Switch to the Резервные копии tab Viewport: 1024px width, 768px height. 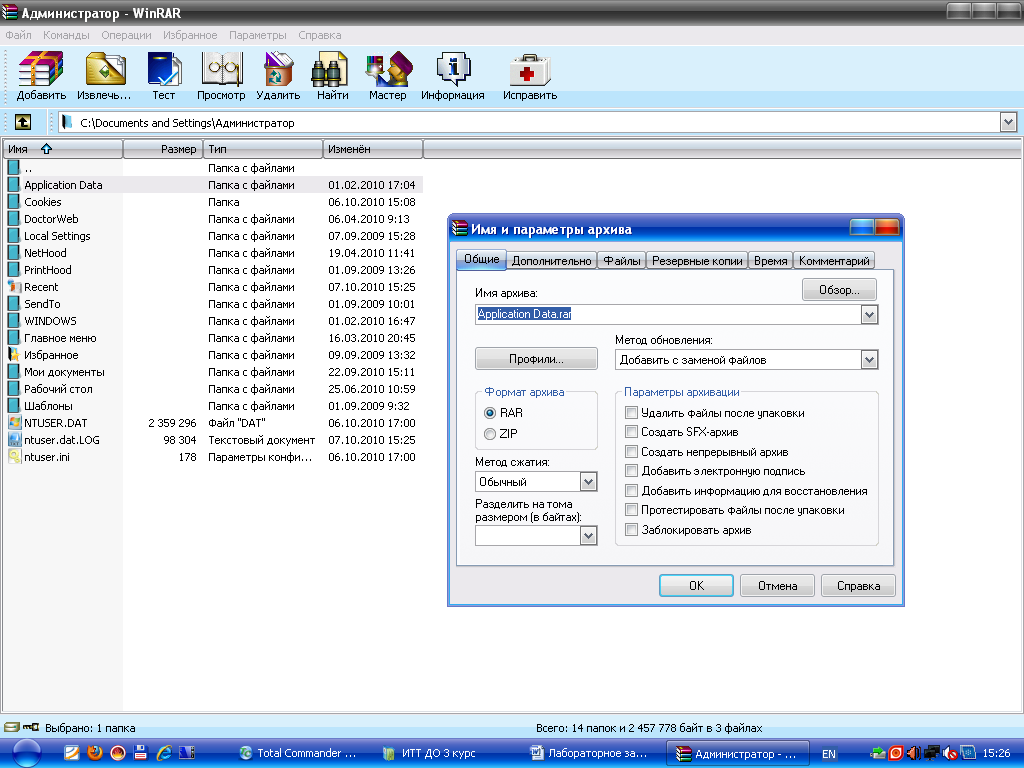coord(697,261)
